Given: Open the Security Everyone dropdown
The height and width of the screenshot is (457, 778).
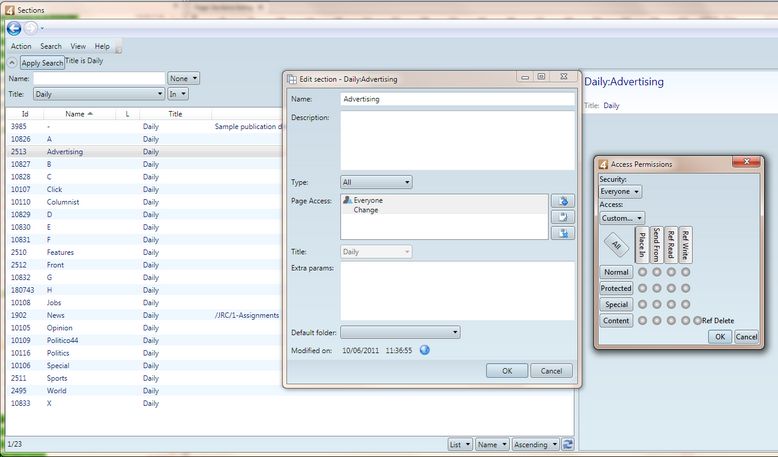Looking at the screenshot, I should tap(620, 192).
